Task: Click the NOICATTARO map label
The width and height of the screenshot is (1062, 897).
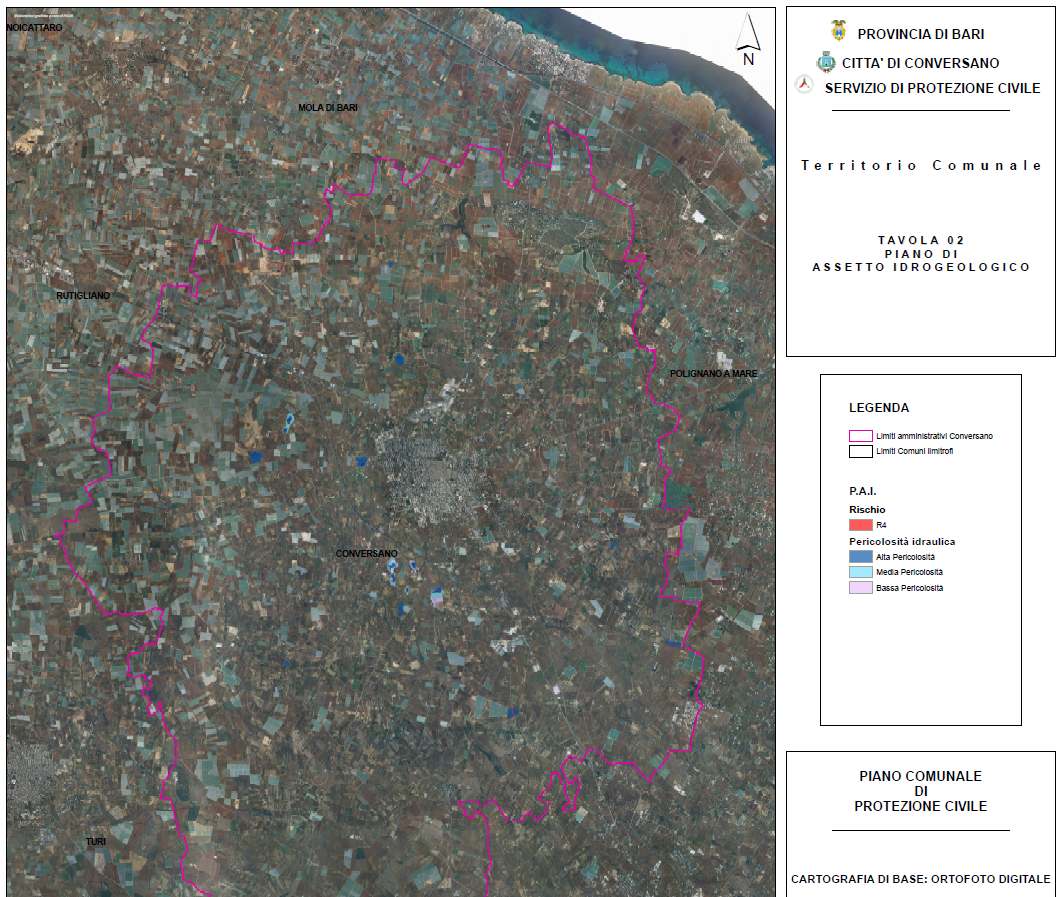Action: [x=35, y=28]
